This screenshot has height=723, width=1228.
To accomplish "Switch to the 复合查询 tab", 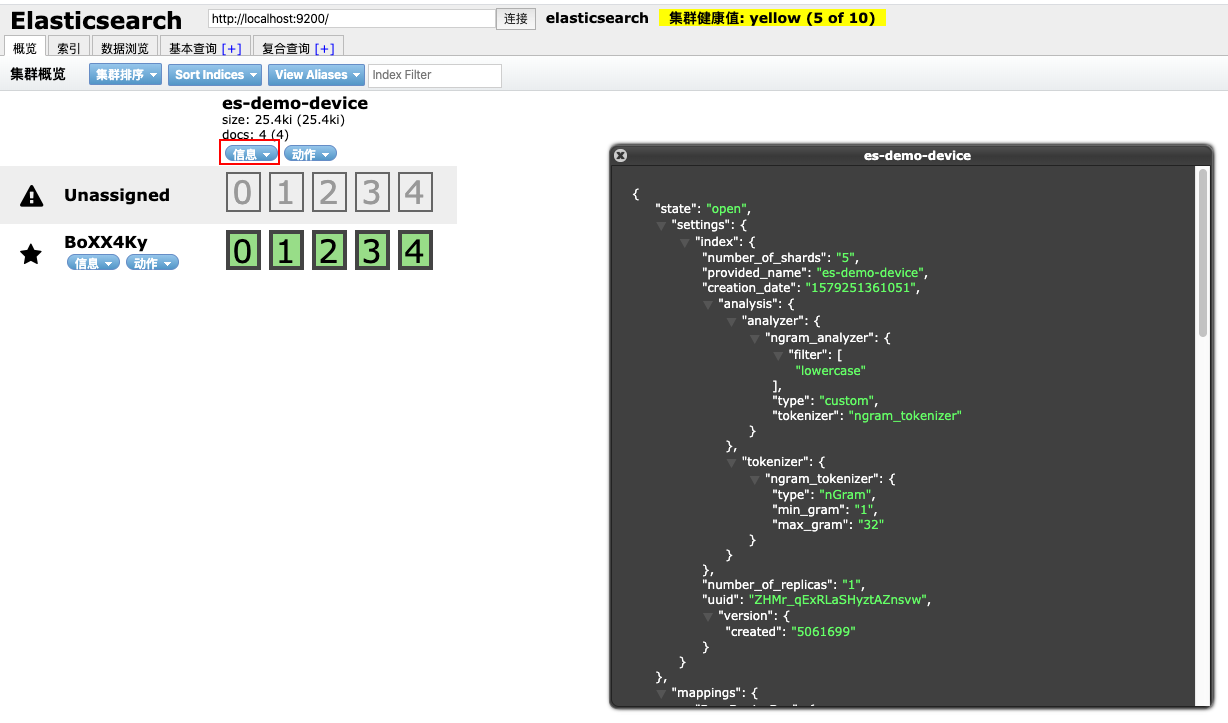I will [x=285, y=48].
